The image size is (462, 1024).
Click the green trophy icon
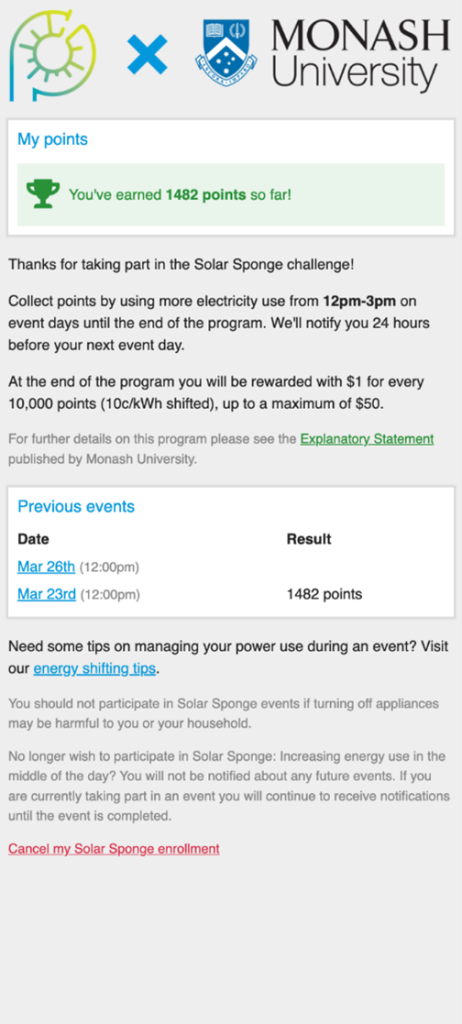click(x=43, y=194)
